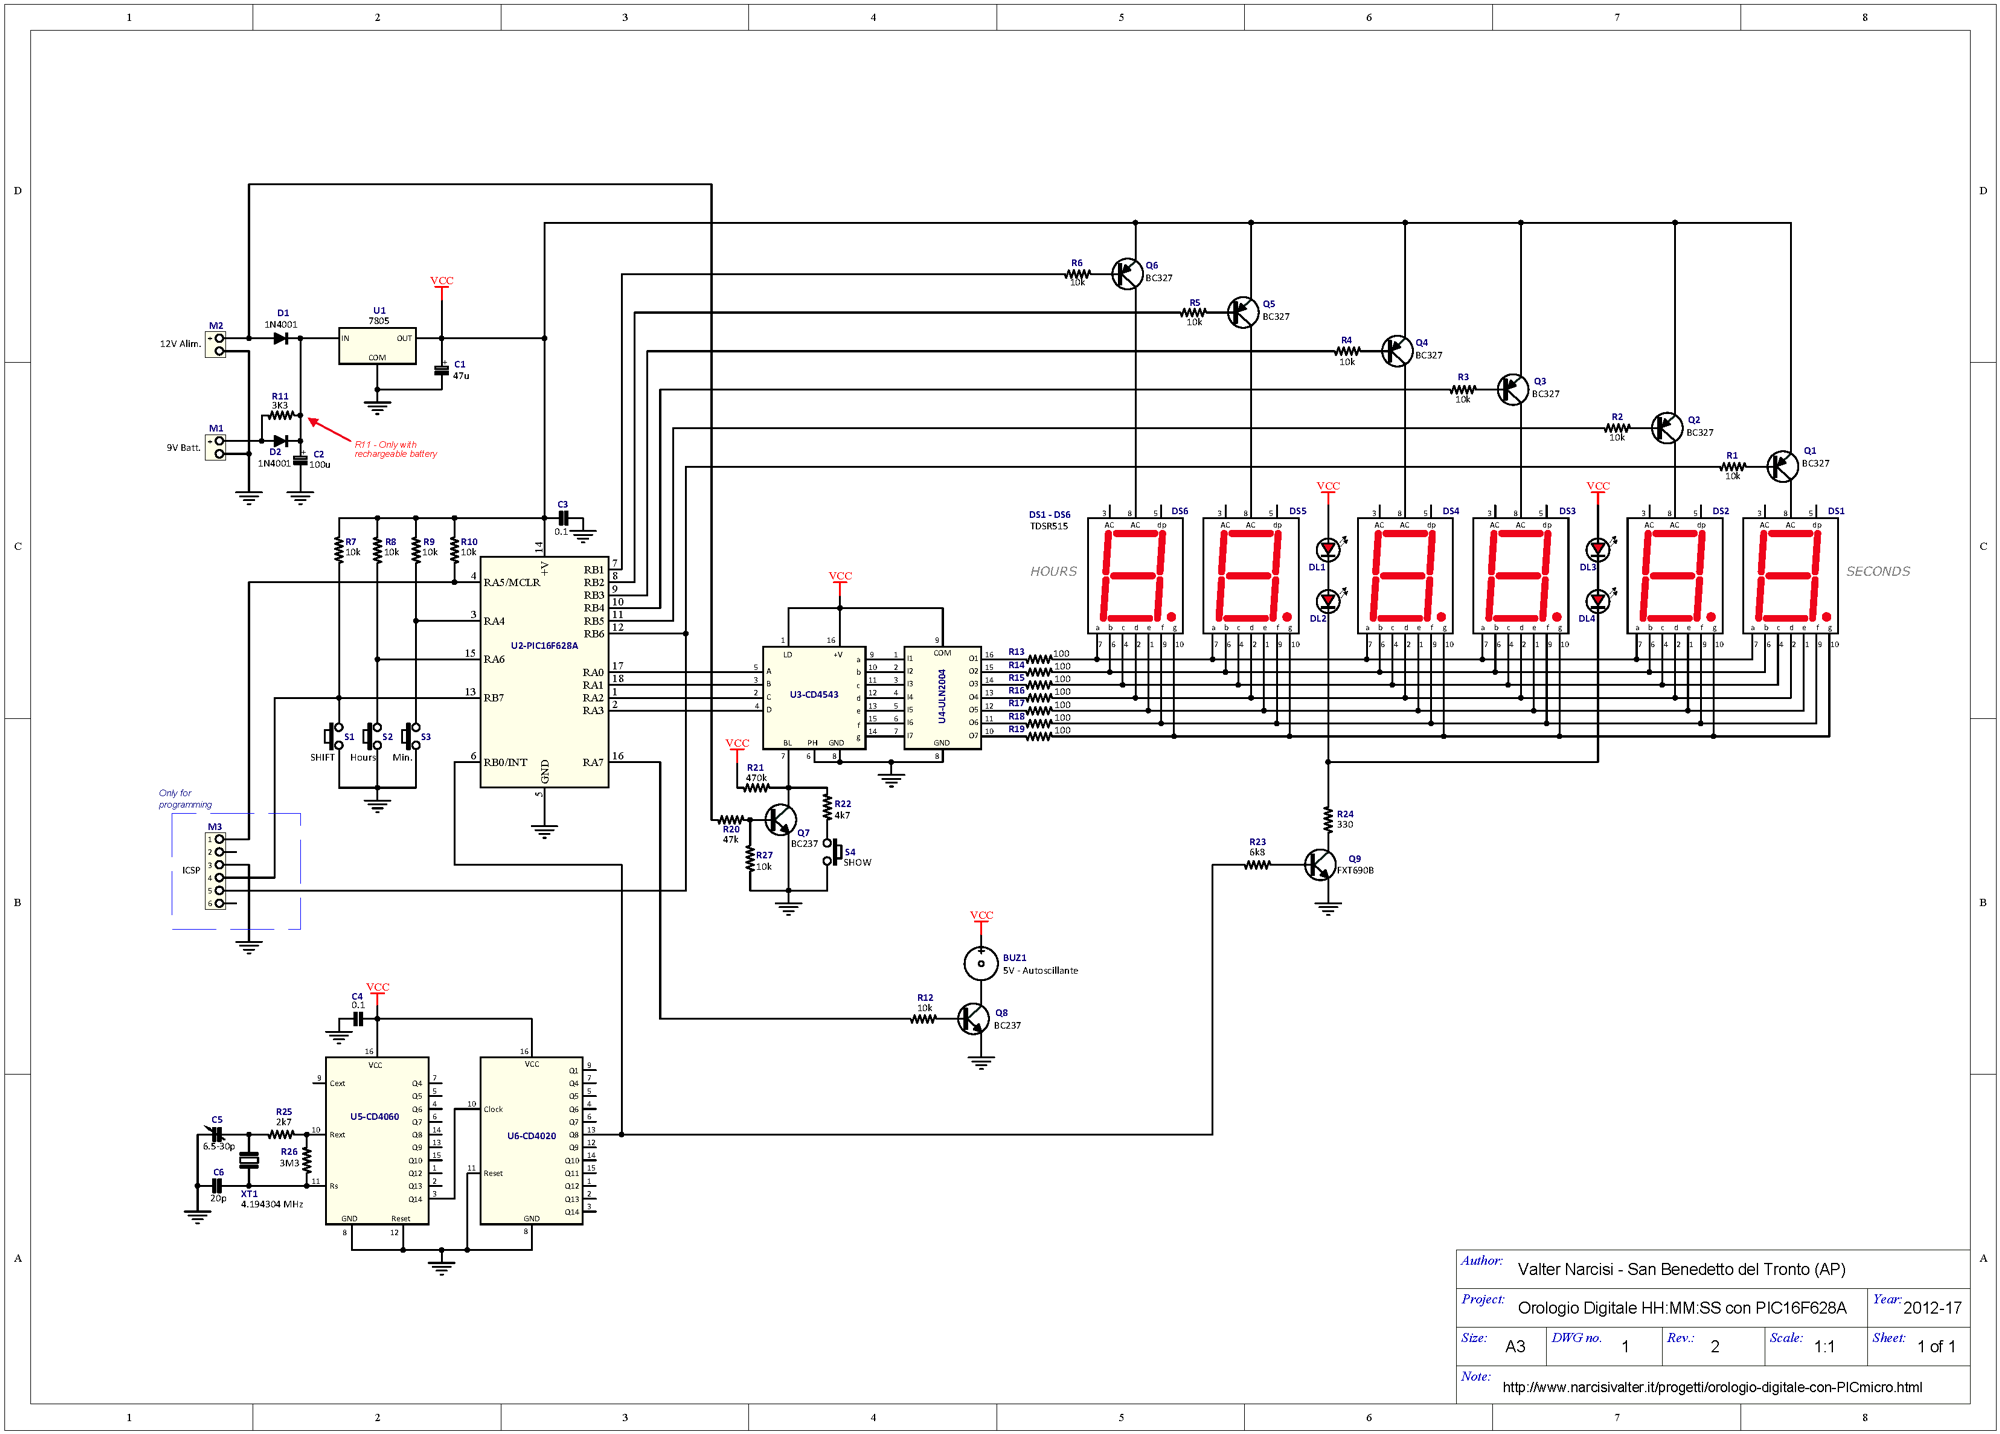Click capacitor C2 100u
The image size is (2000, 1434).
(300, 459)
